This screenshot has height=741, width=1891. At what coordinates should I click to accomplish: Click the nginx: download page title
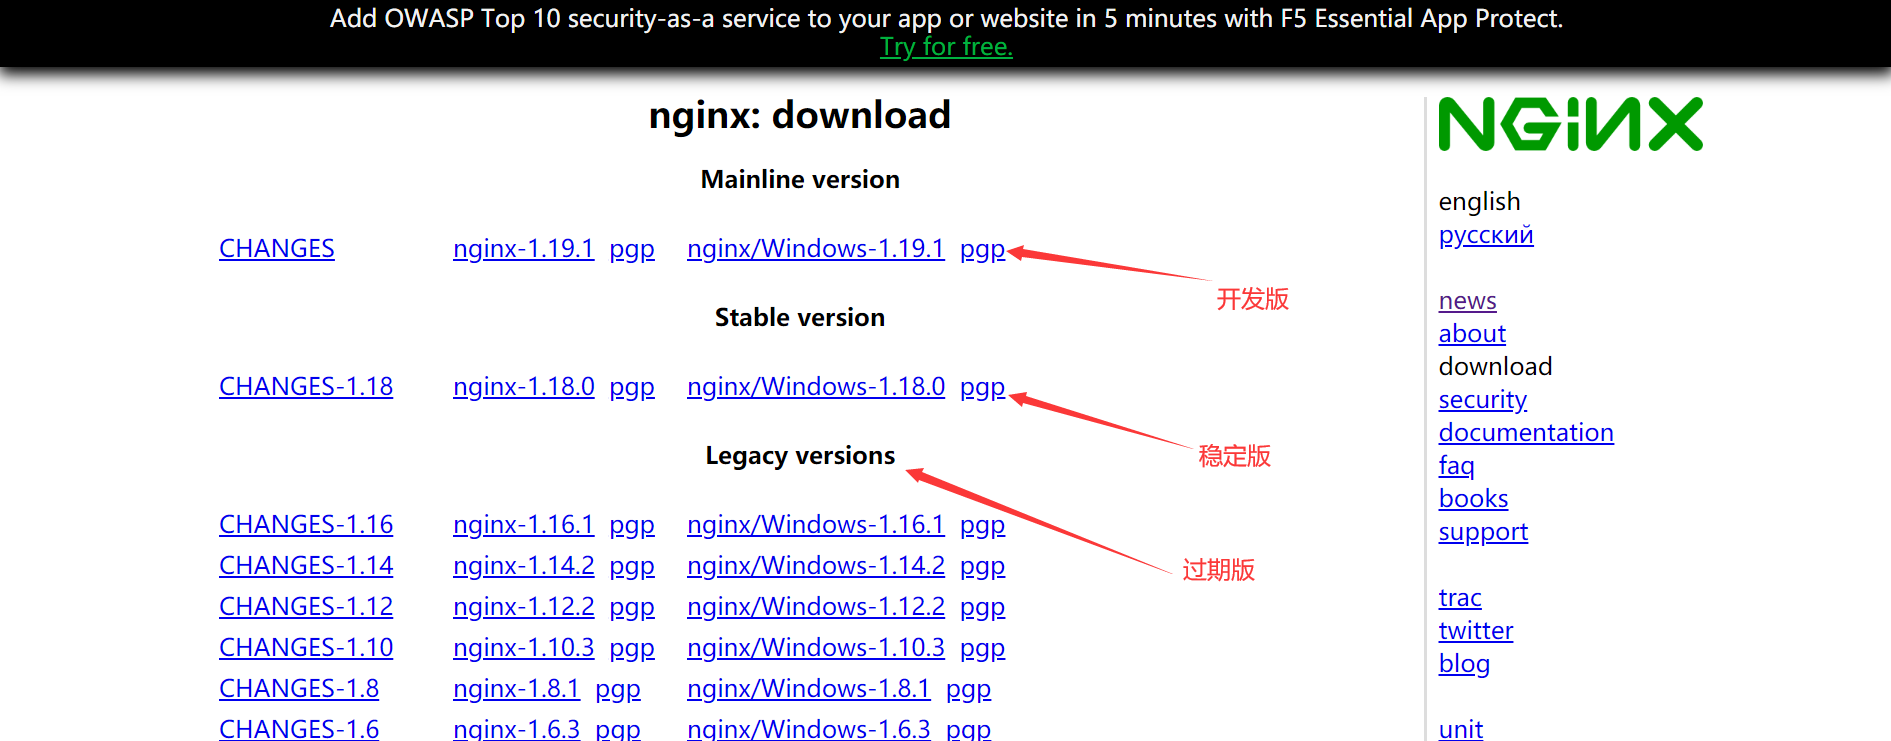(x=800, y=115)
